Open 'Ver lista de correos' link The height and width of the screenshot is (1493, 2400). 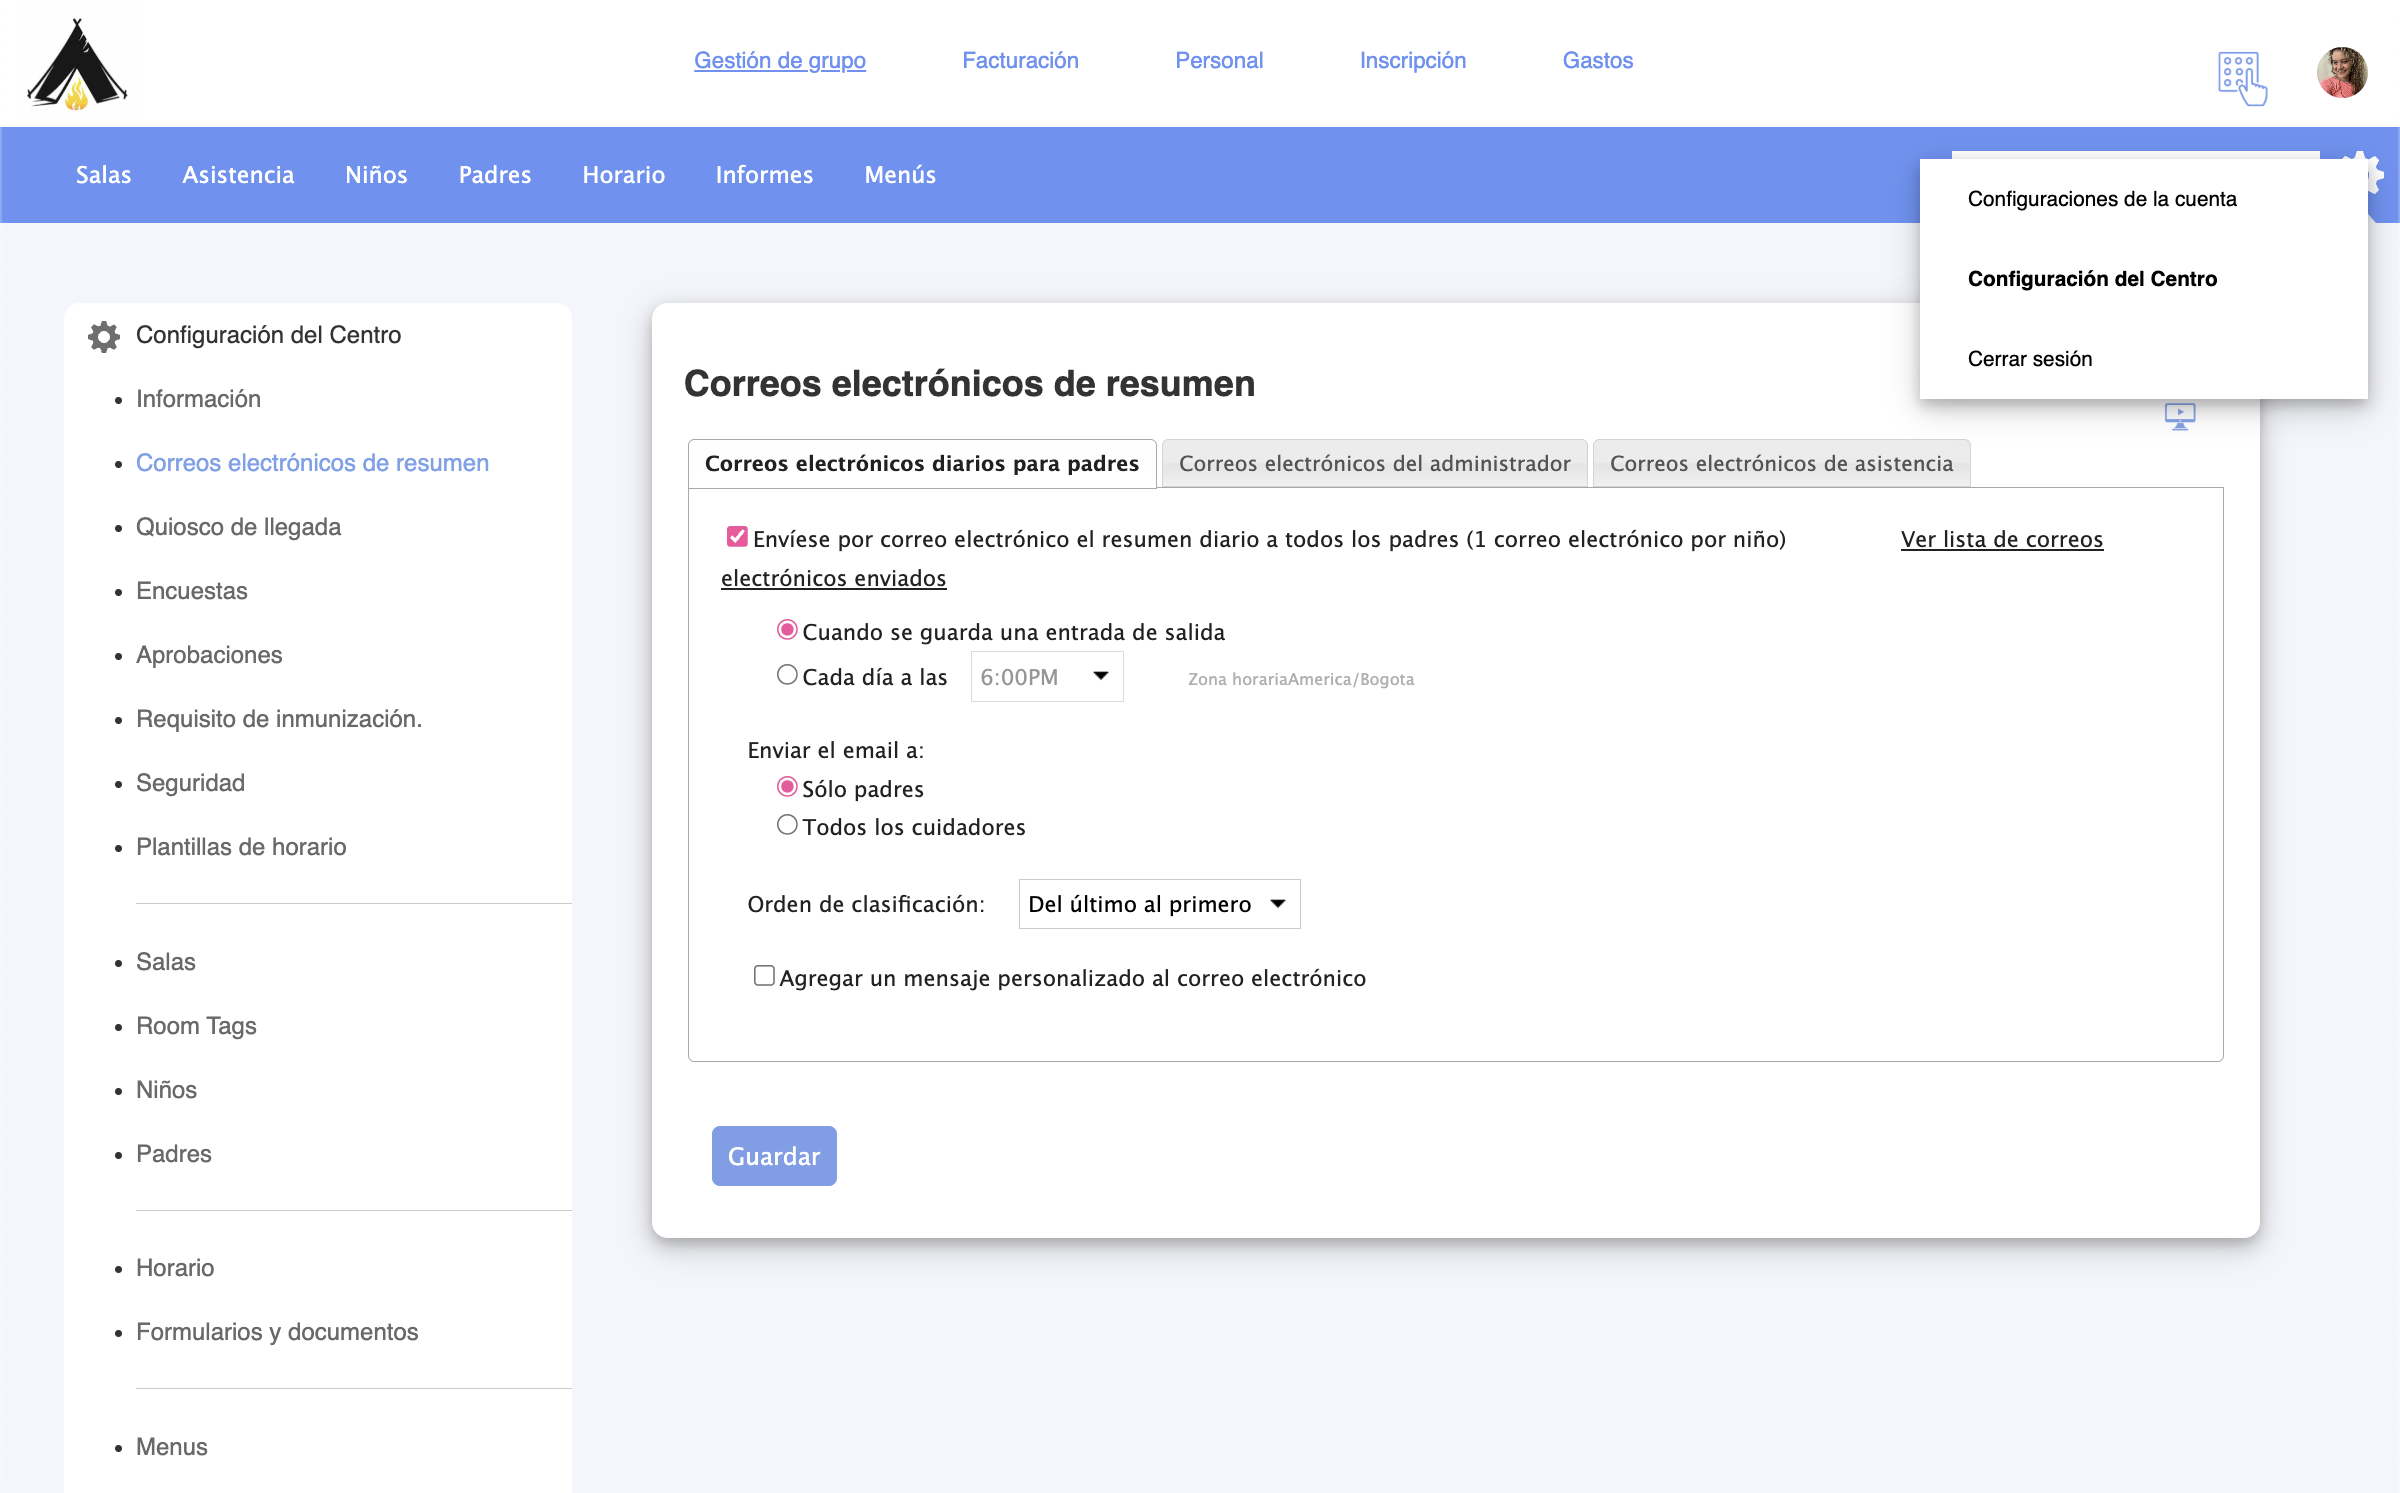(2001, 540)
